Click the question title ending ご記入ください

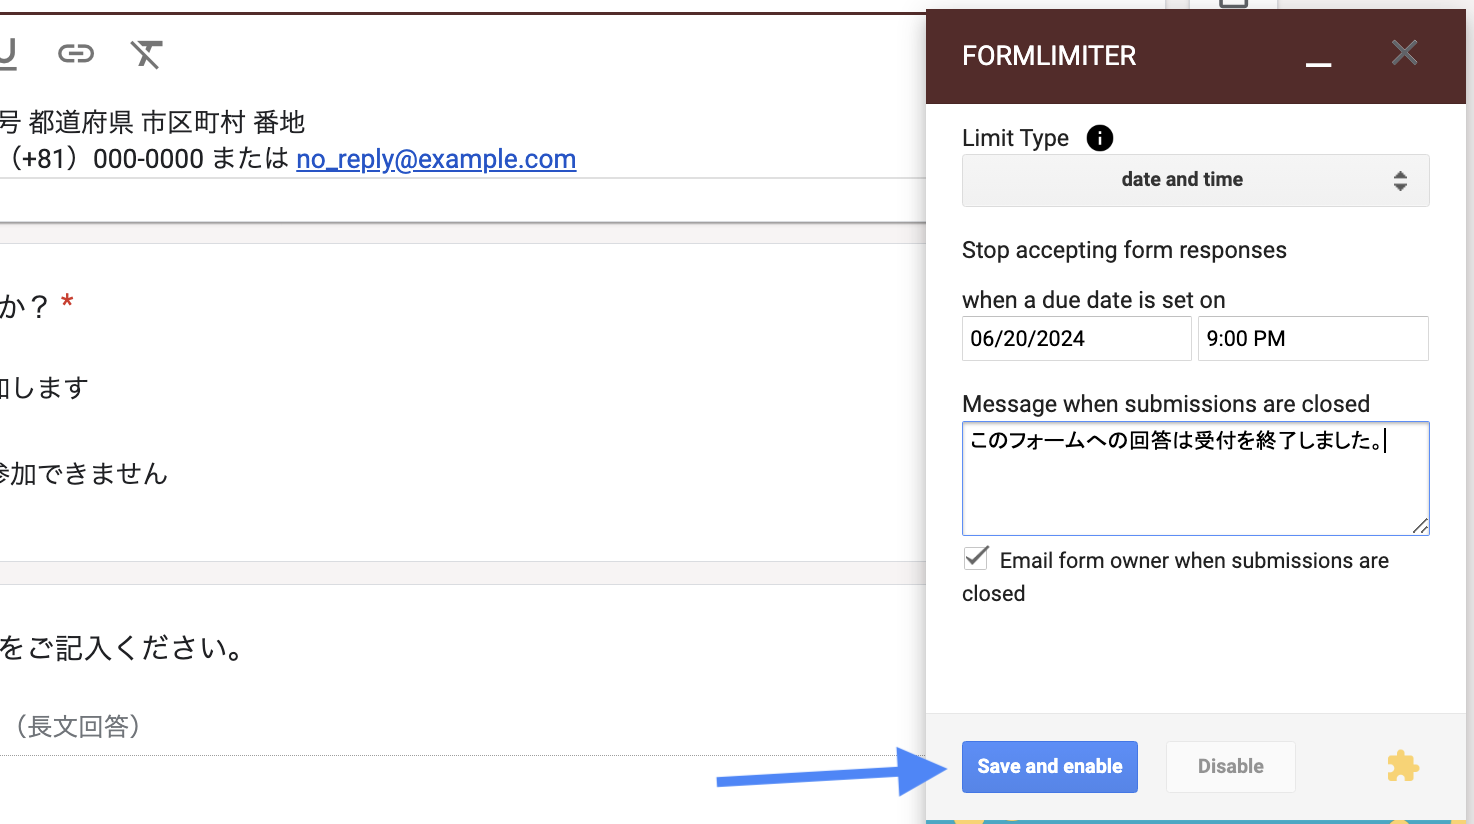coord(122,649)
